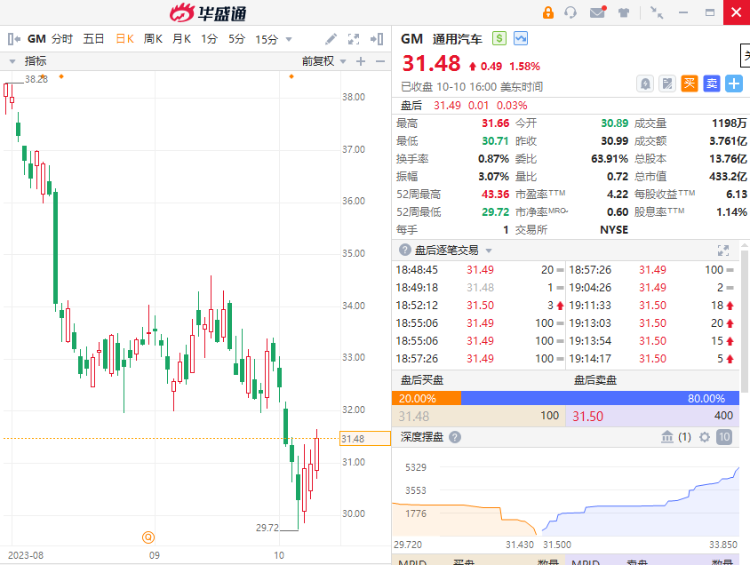Click the 31.50 after-hours ask row
The width and height of the screenshot is (750, 565).
click(x=652, y=416)
